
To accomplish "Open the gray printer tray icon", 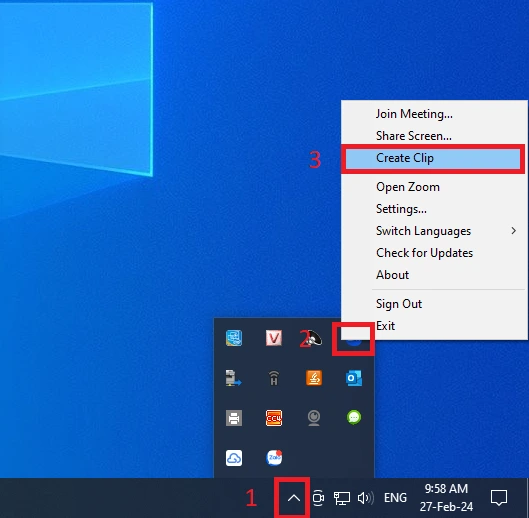I will pyautogui.click(x=234, y=418).
